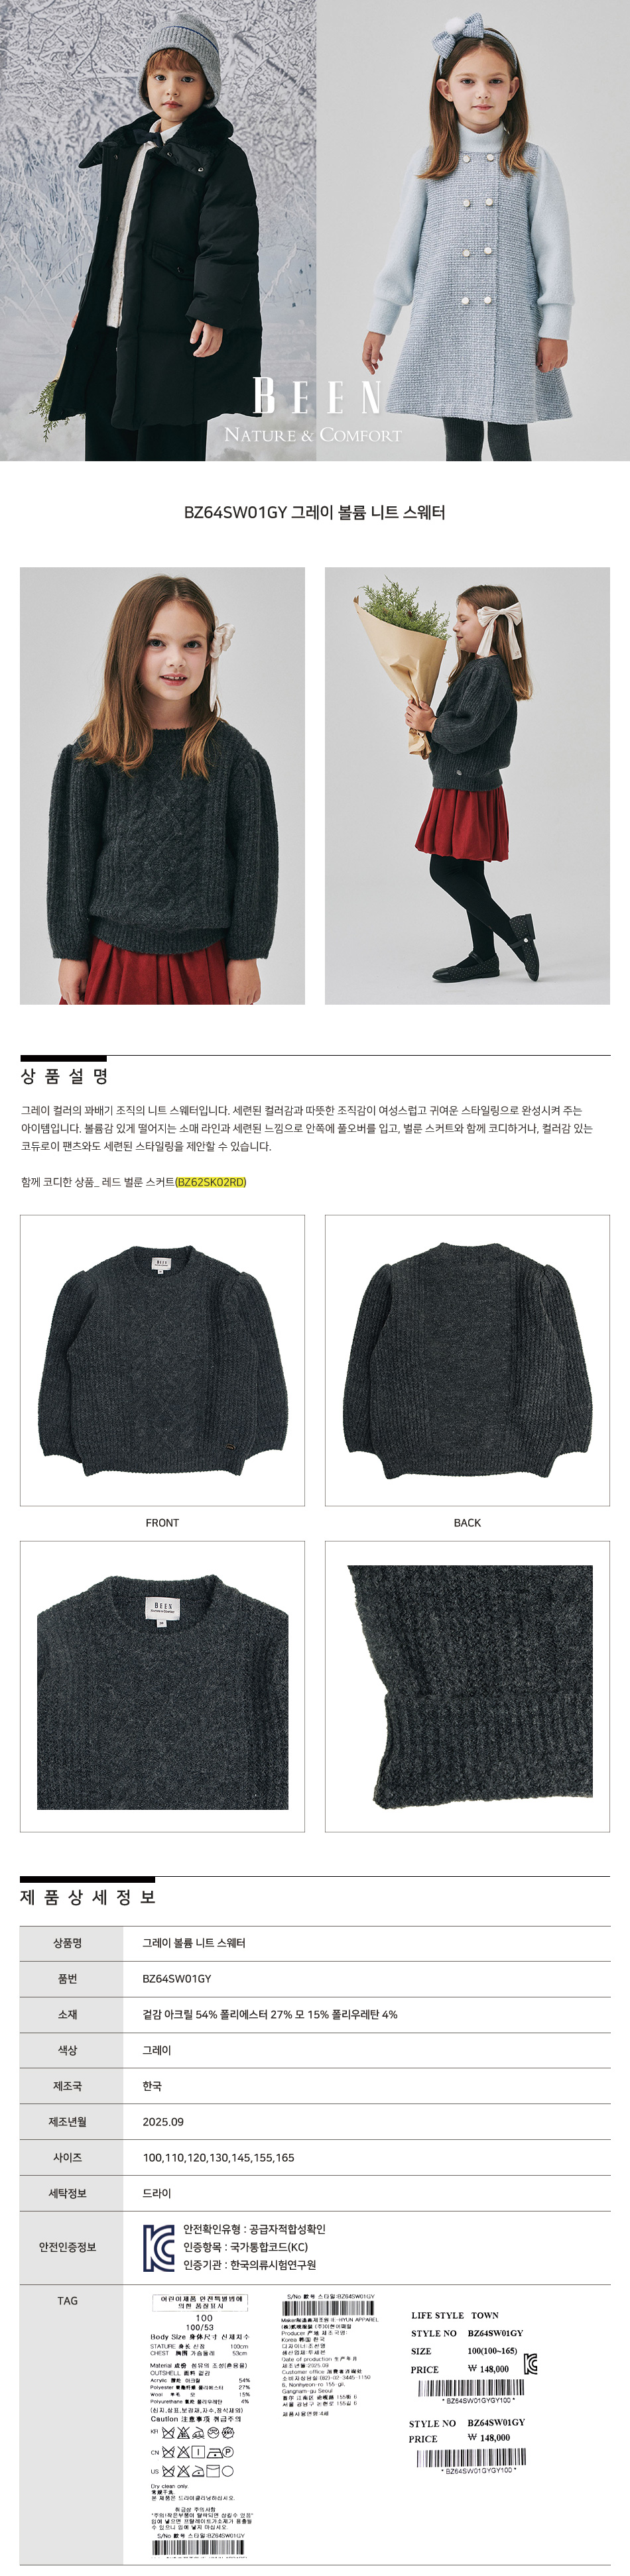
Task: Select the 사이즈 row in product details
Action: coord(315,2157)
